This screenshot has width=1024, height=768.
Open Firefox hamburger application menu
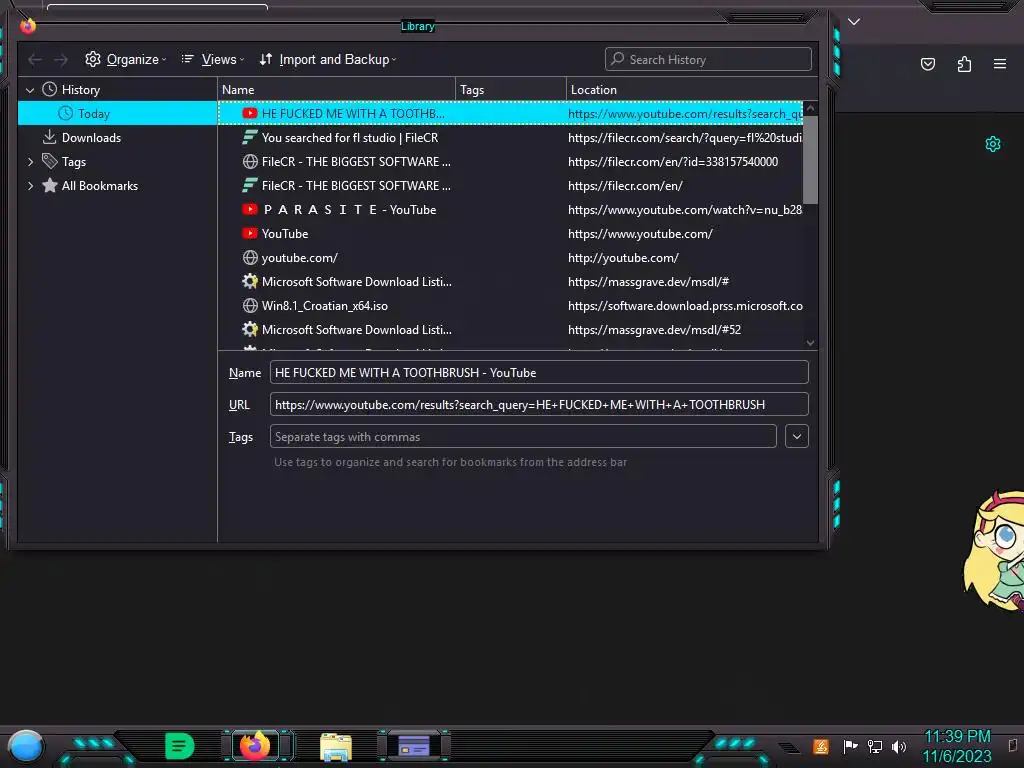pos(1000,64)
